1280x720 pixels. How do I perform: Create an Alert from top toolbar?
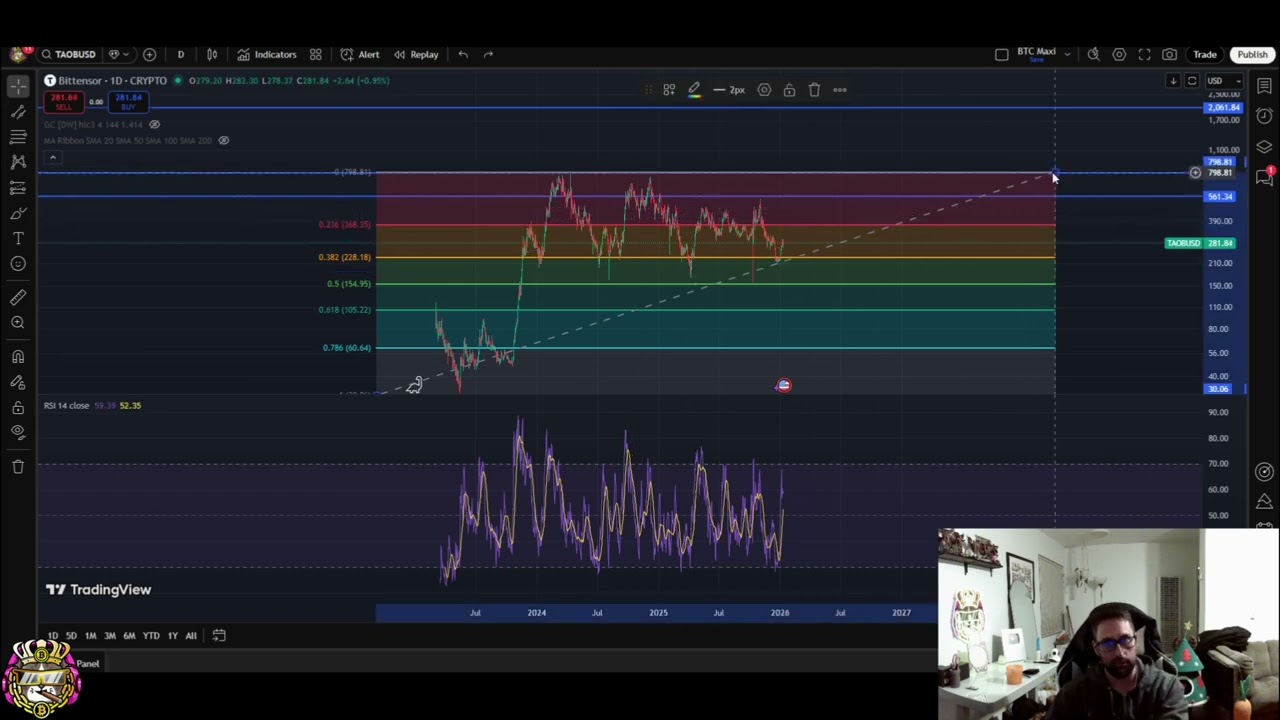[x=360, y=54]
